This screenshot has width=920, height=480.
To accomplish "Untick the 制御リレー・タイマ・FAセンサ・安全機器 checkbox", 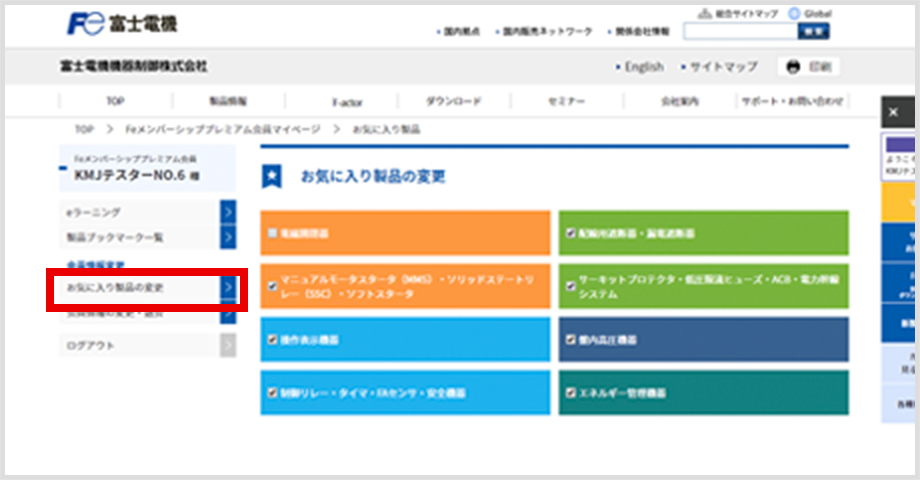I will pos(272,393).
